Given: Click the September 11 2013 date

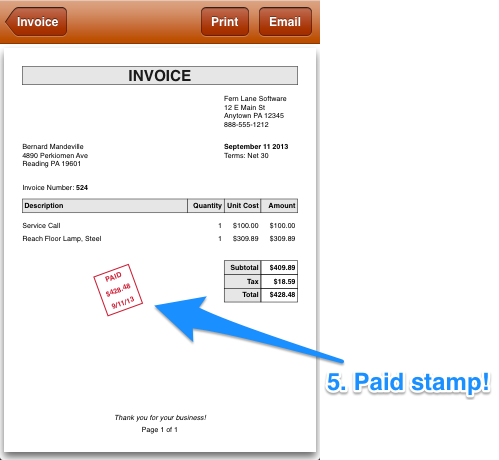Looking at the screenshot, I should coord(256,147).
